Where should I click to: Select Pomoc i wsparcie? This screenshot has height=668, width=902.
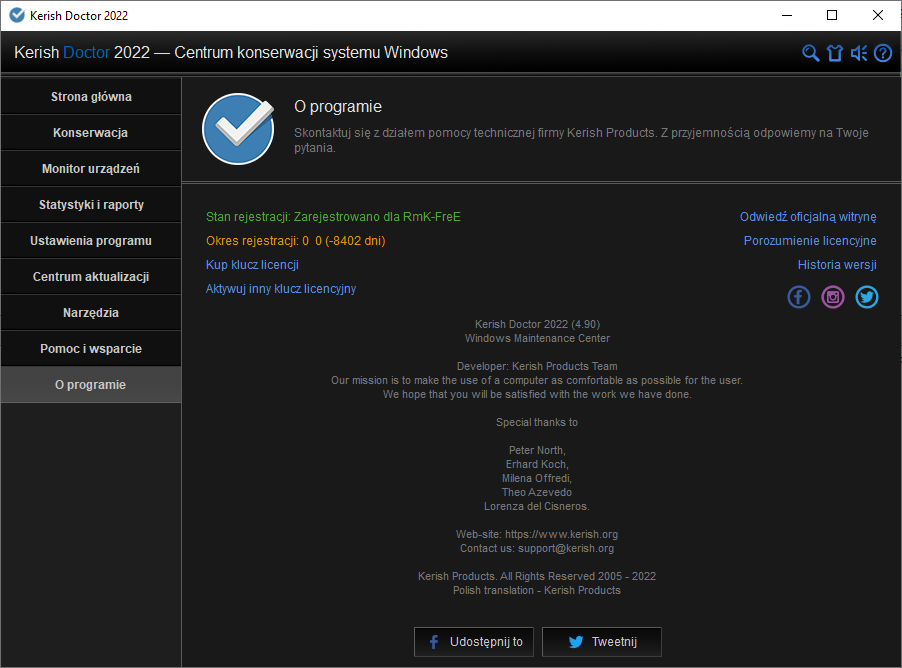tap(91, 349)
